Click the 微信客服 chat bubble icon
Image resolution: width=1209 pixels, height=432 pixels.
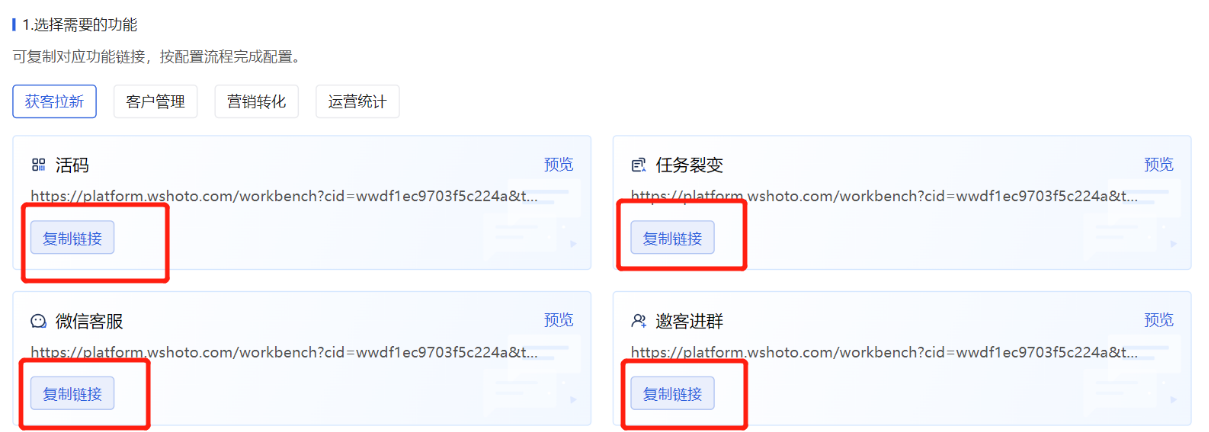pyautogui.click(x=38, y=321)
